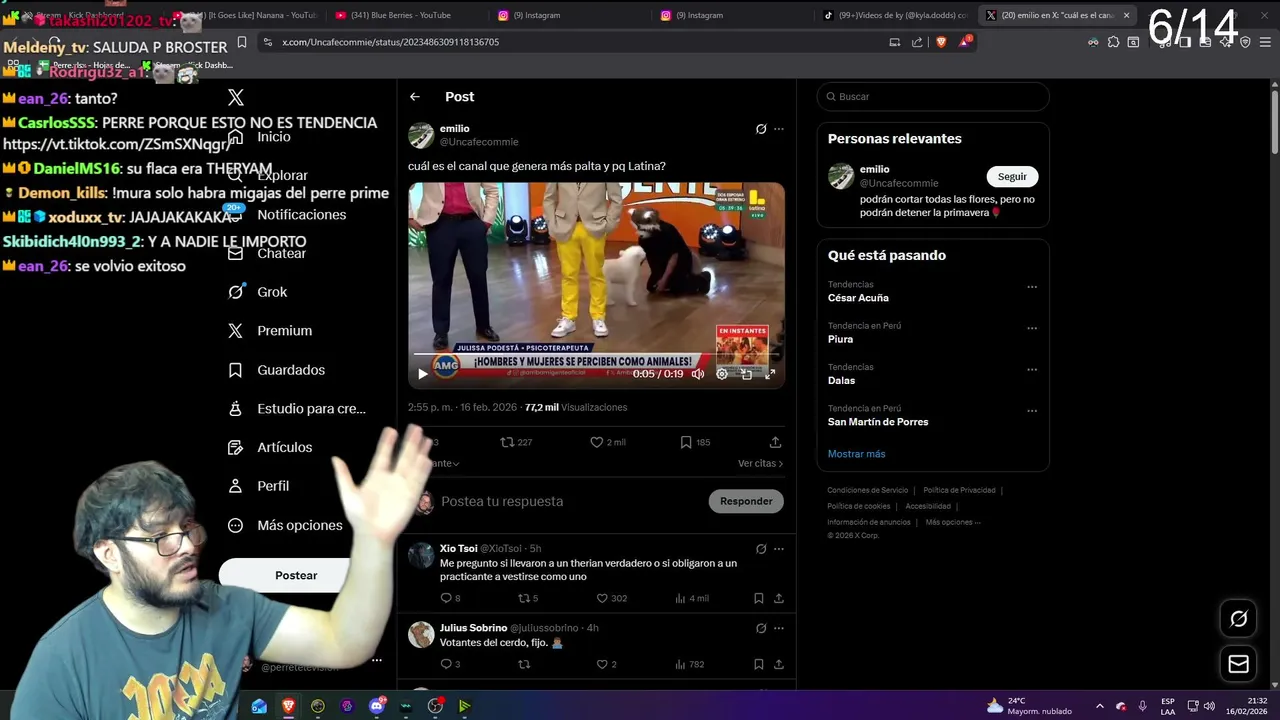View analytics of Xio Tsoi's comment

[x=692, y=598]
